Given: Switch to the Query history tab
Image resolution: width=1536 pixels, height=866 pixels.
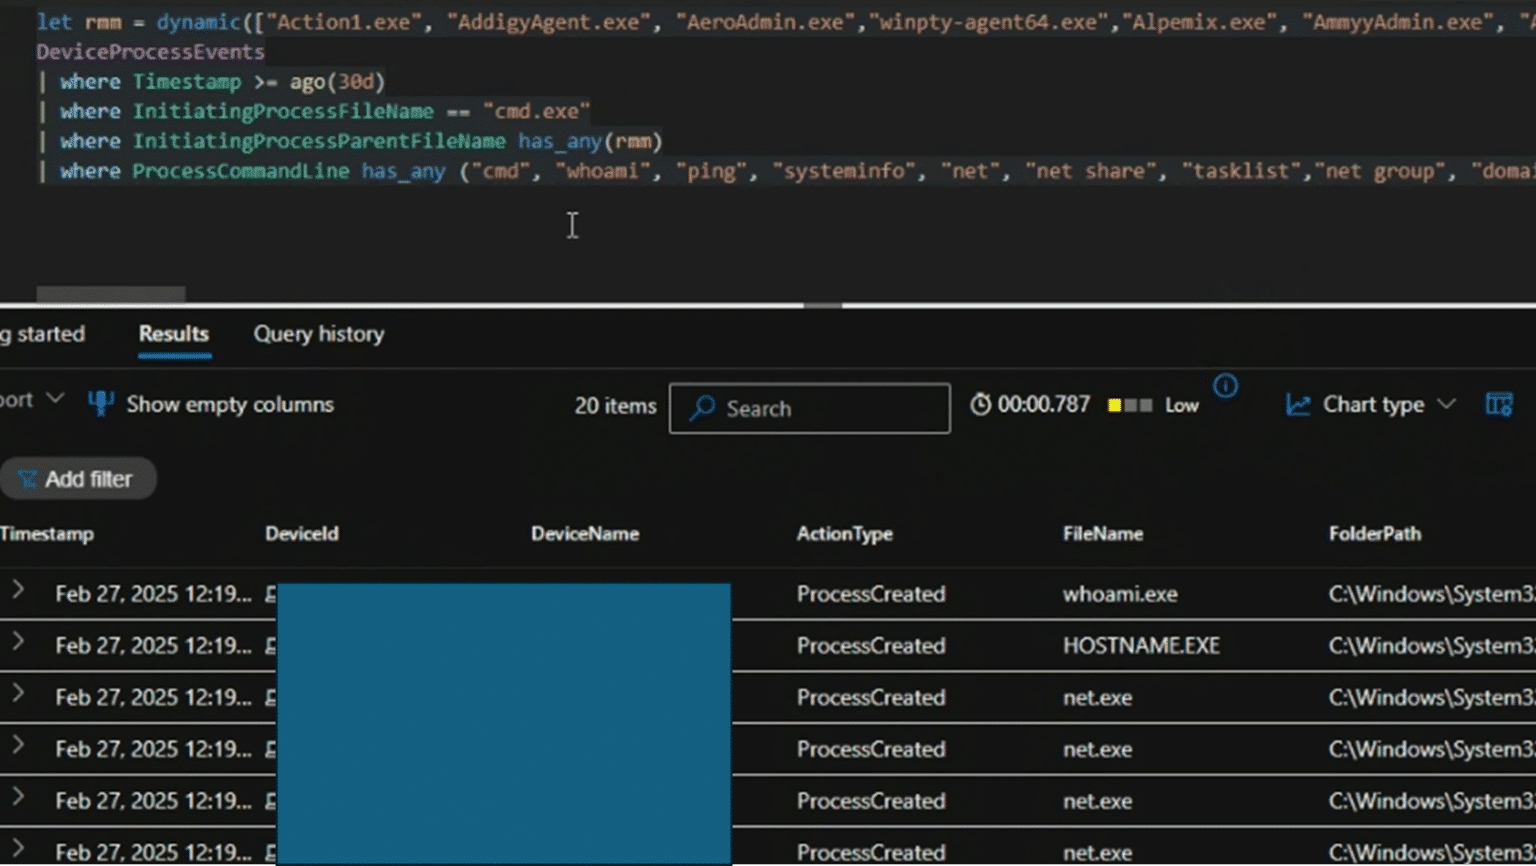Looking at the screenshot, I should (x=319, y=334).
